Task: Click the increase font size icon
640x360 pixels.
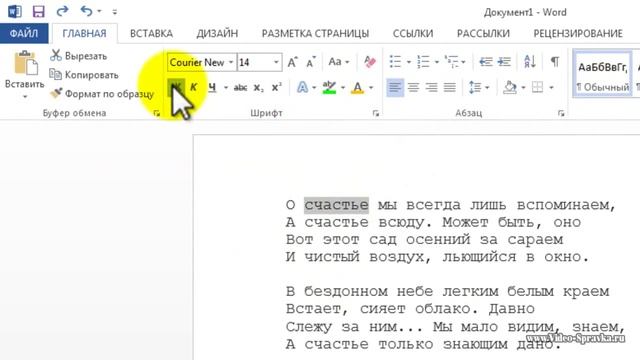Action: tap(292, 62)
